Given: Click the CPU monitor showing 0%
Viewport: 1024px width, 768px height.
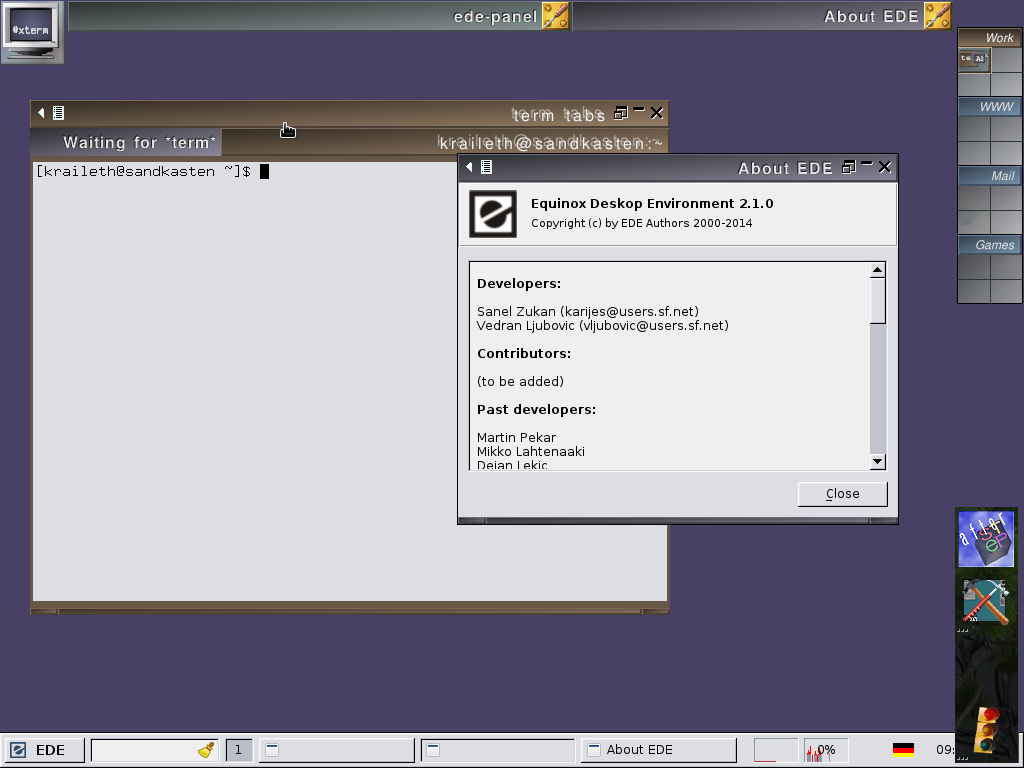Looking at the screenshot, I should (825, 750).
